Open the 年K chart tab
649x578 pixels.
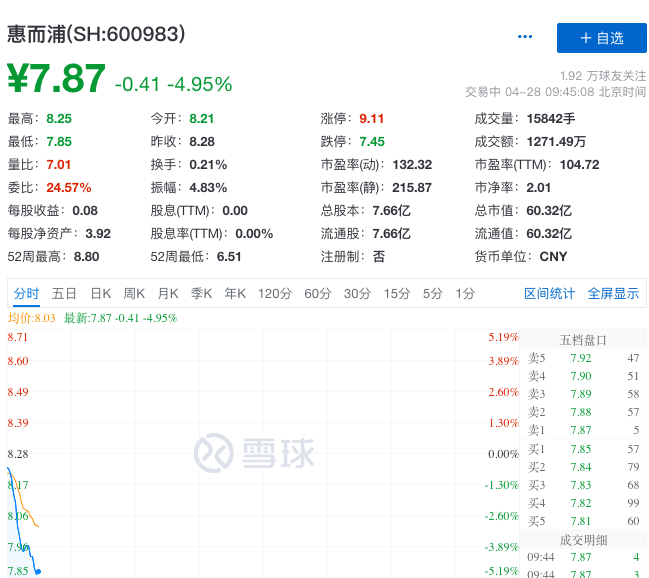235,294
